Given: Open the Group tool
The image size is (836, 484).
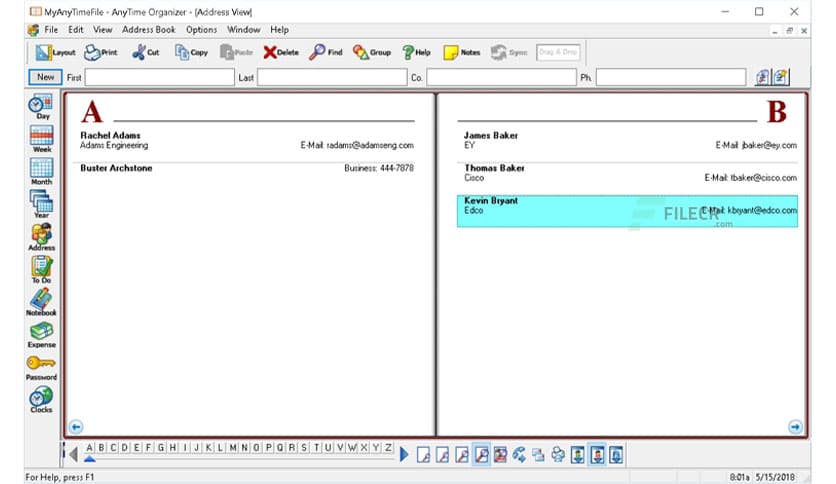Looking at the screenshot, I should tap(372, 52).
